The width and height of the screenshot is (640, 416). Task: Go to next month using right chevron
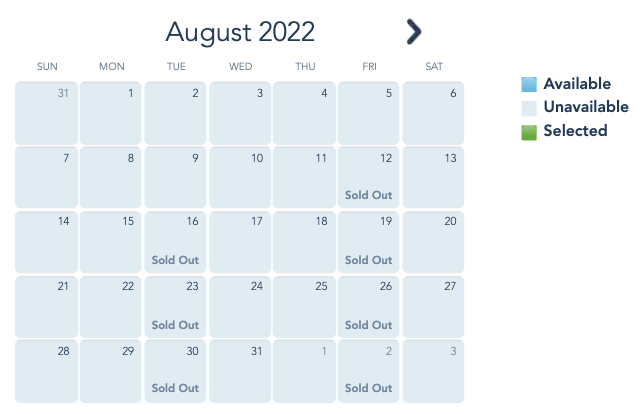point(413,32)
